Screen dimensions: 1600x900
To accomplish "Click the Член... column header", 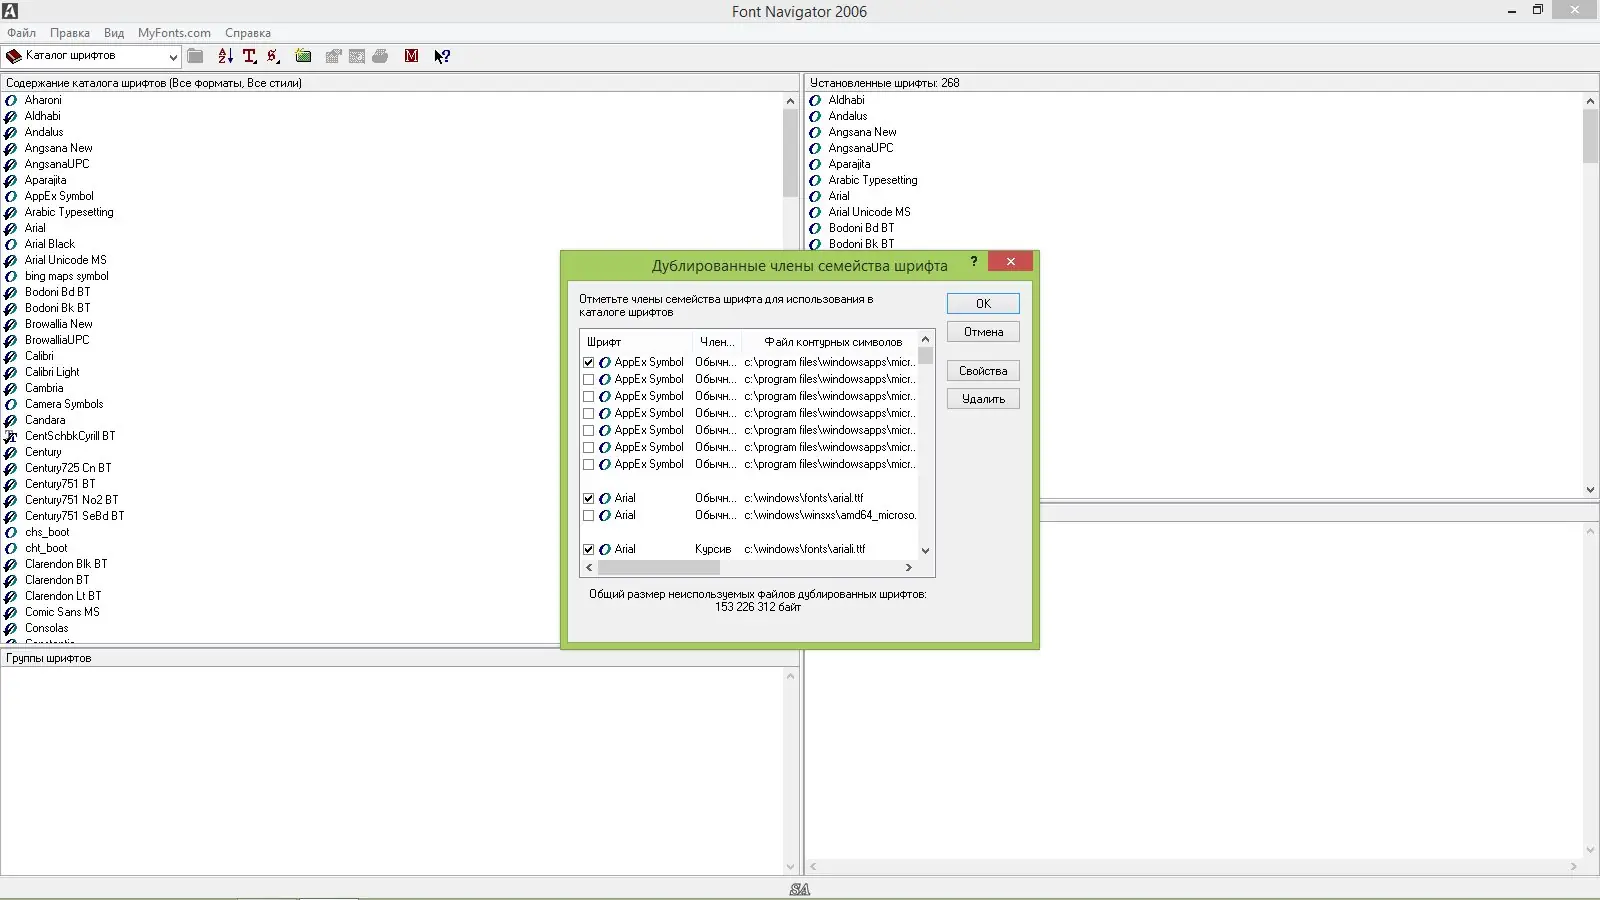I will coord(717,342).
